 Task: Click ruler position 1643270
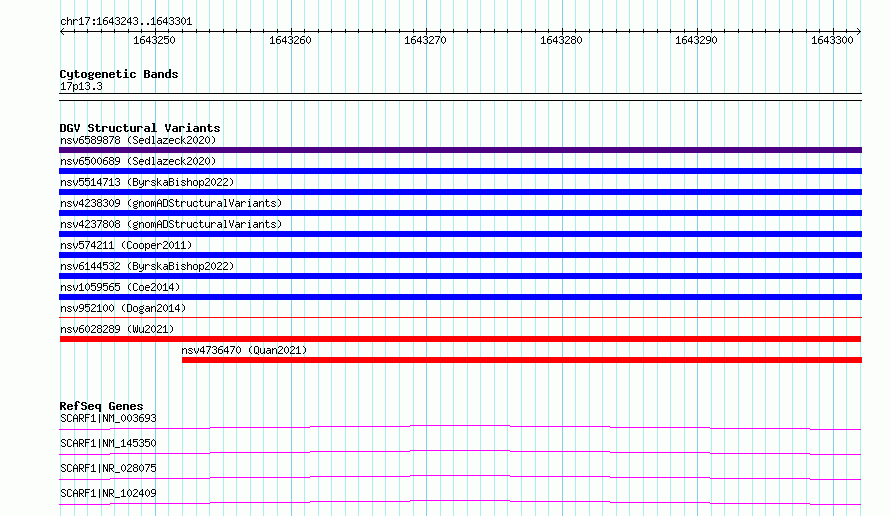[x=425, y=40]
